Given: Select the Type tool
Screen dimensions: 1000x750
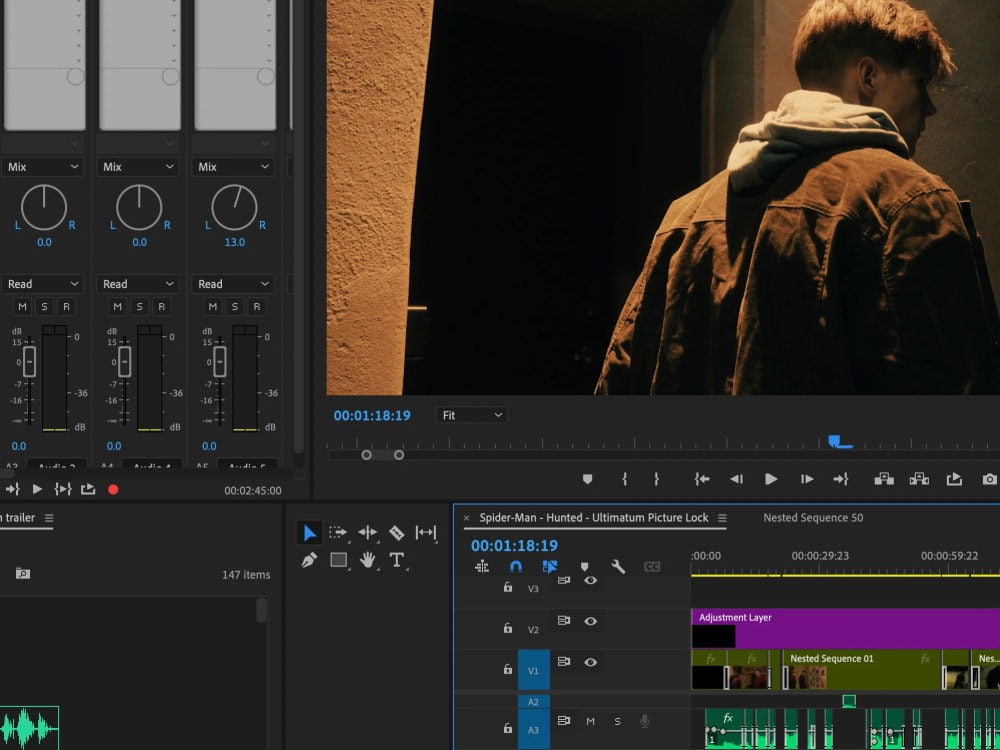Looking at the screenshot, I should click(x=397, y=561).
